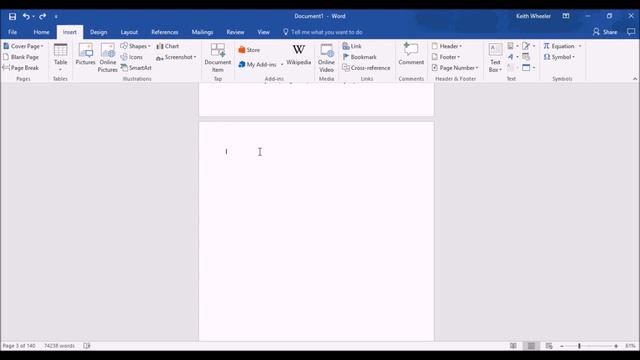Open Online Pictures in Illustrations

(108, 58)
